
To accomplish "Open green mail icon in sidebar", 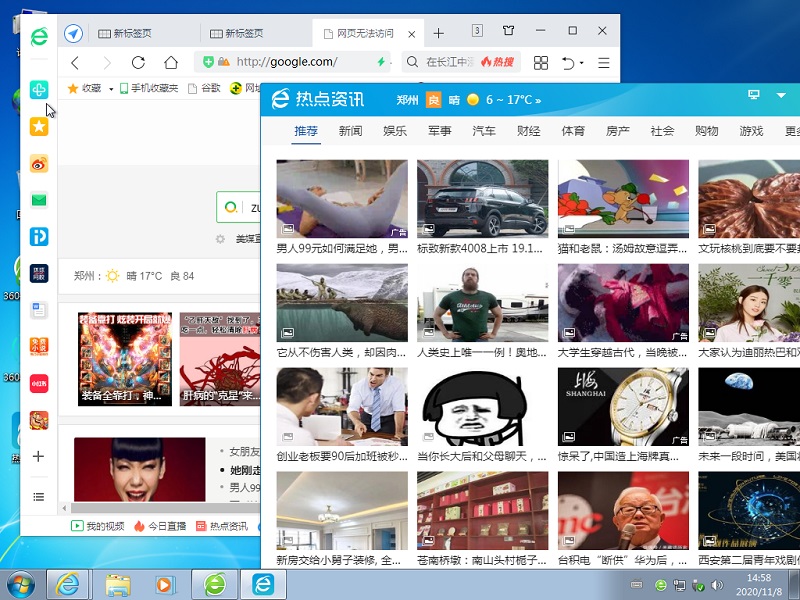I will (39, 200).
